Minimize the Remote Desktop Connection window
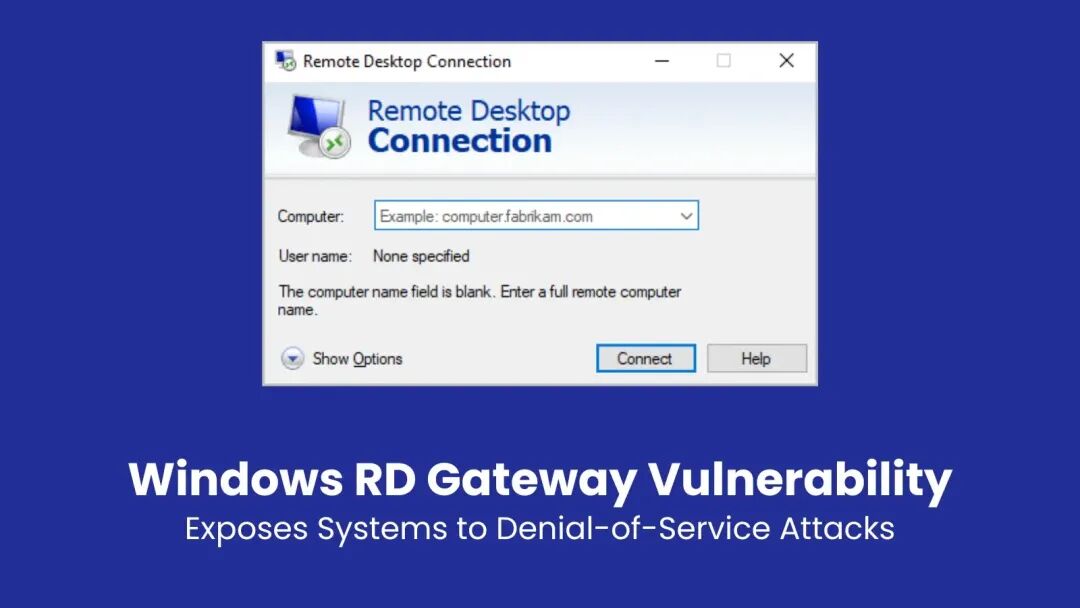 click(x=662, y=61)
